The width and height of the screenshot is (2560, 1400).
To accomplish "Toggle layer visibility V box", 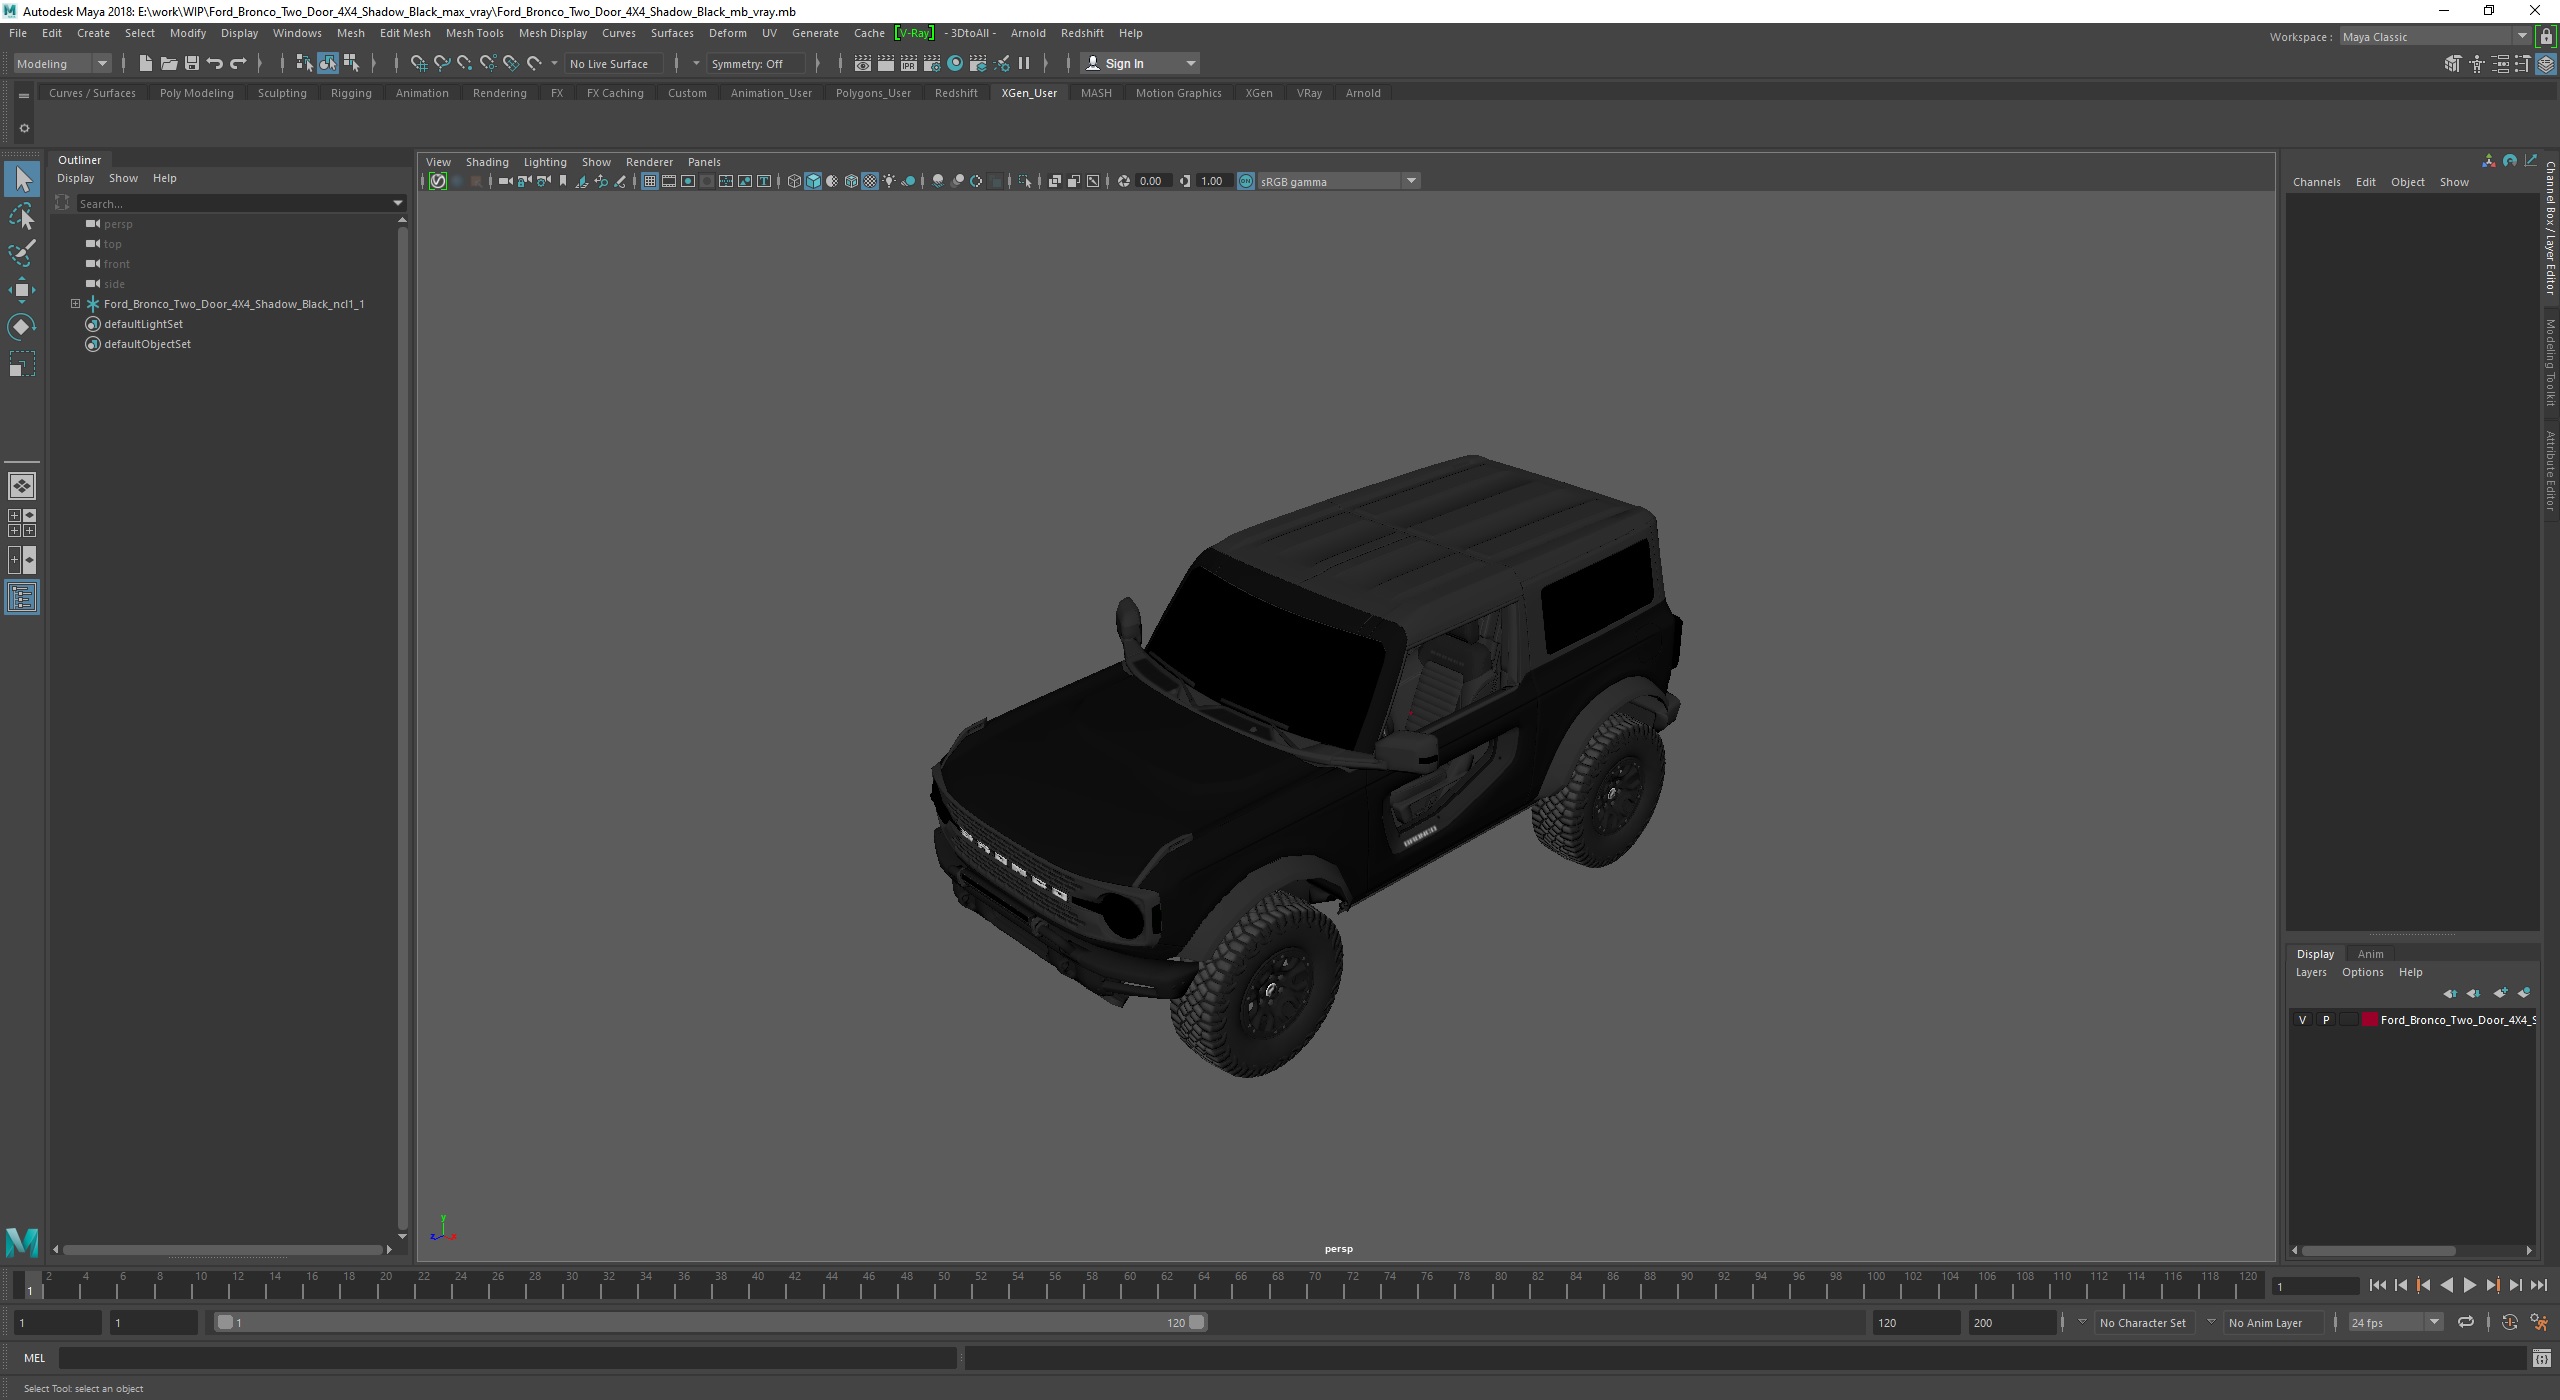I will (2302, 1020).
